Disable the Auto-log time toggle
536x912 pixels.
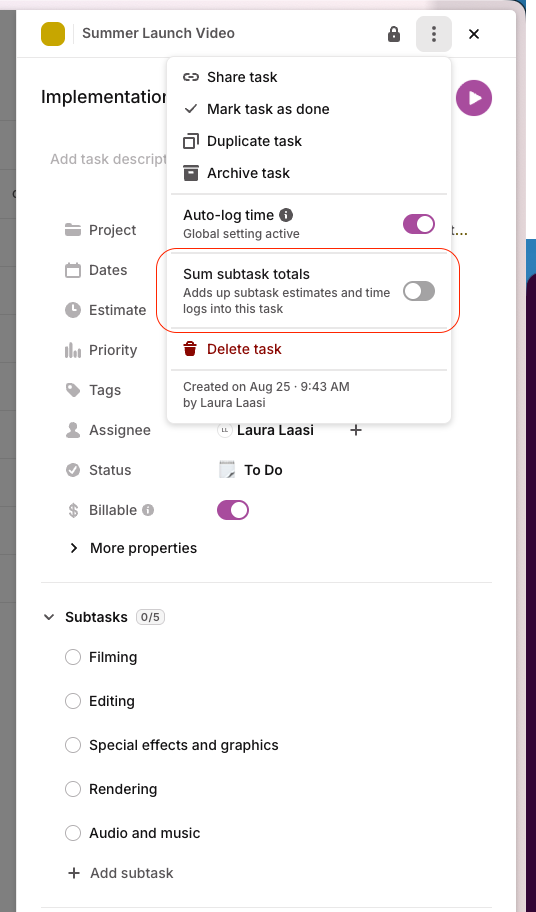(x=419, y=224)
